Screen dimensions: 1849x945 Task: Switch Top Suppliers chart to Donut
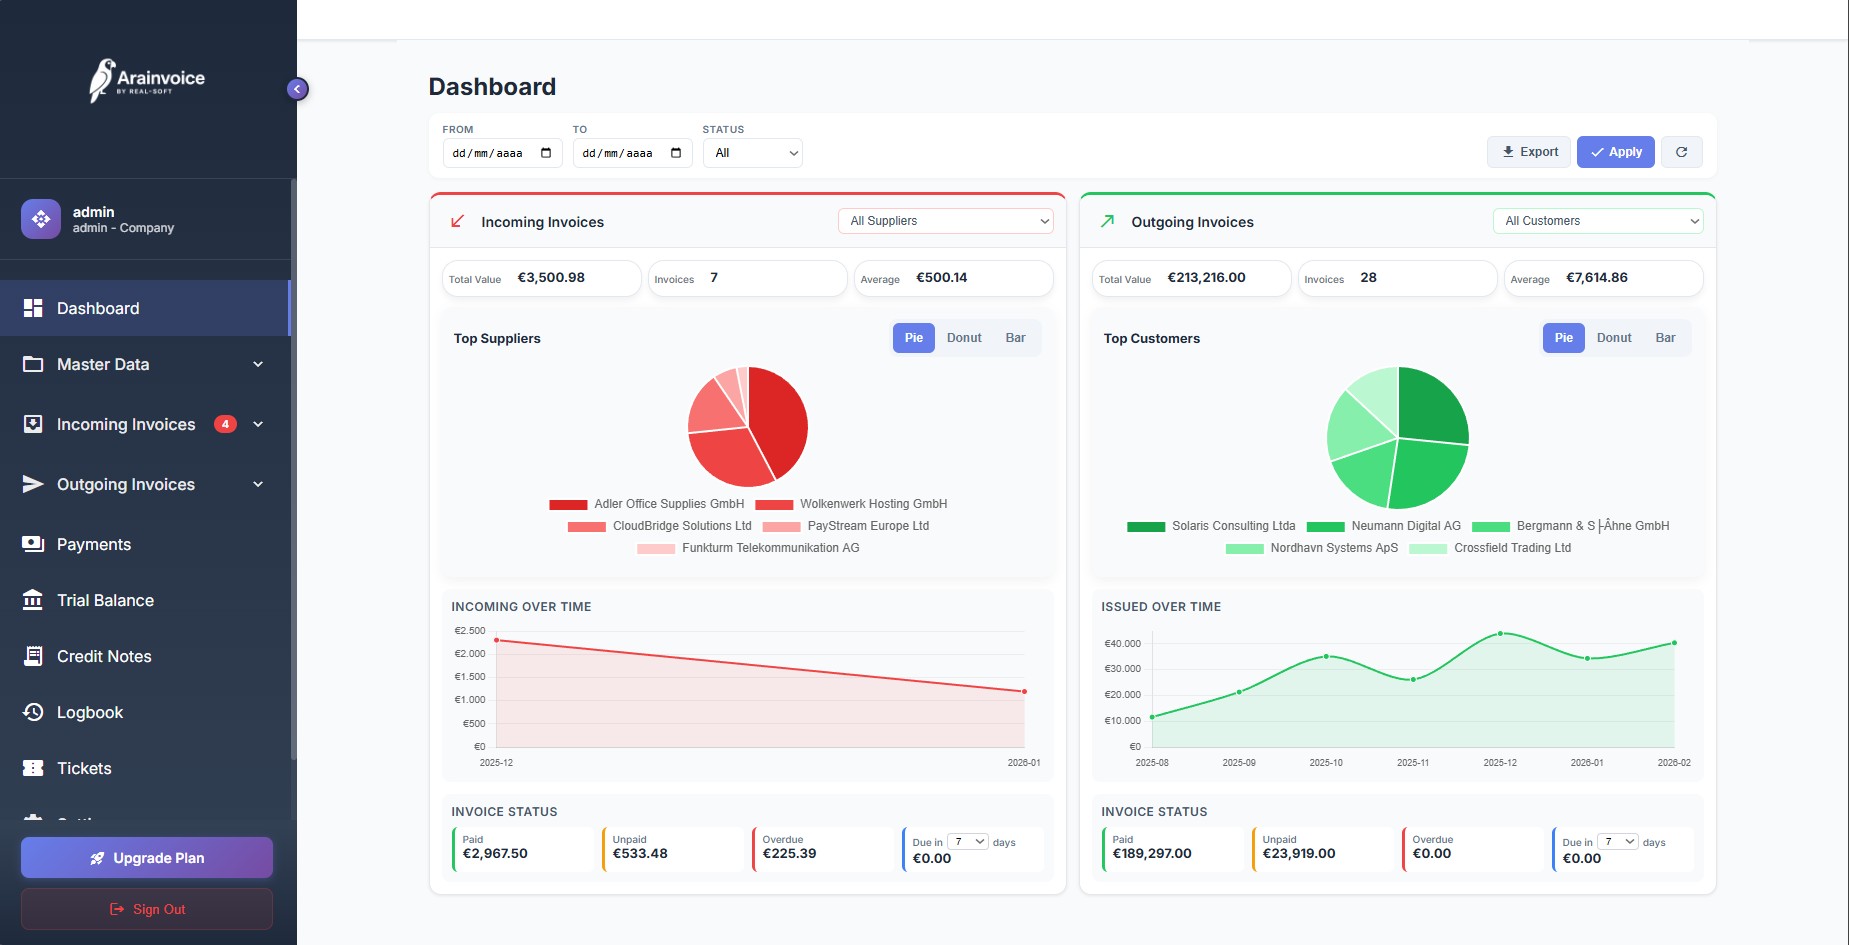pyautogui.click(x=963, y=338)
